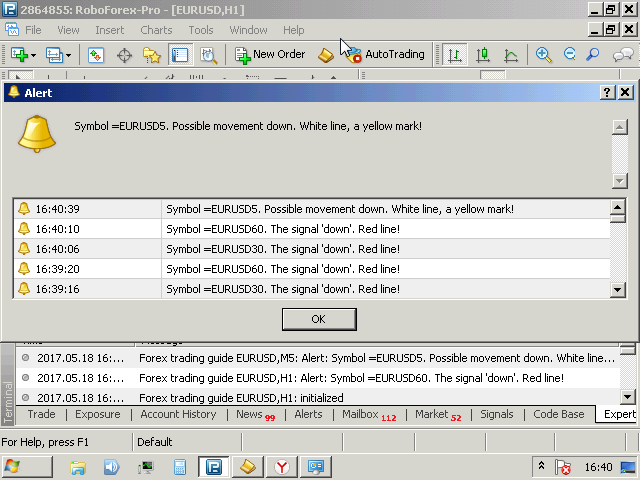Open the Charts menu

pyautogui.click(x=156, y=30)
